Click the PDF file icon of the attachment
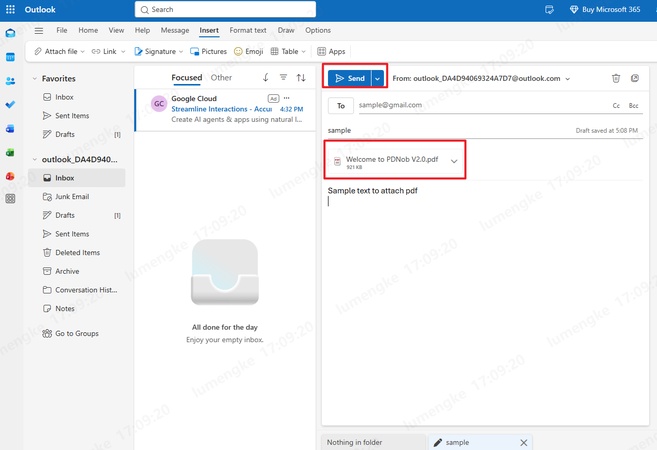The height and width of the screenshot is (450, 657). (x=337, y=161)
